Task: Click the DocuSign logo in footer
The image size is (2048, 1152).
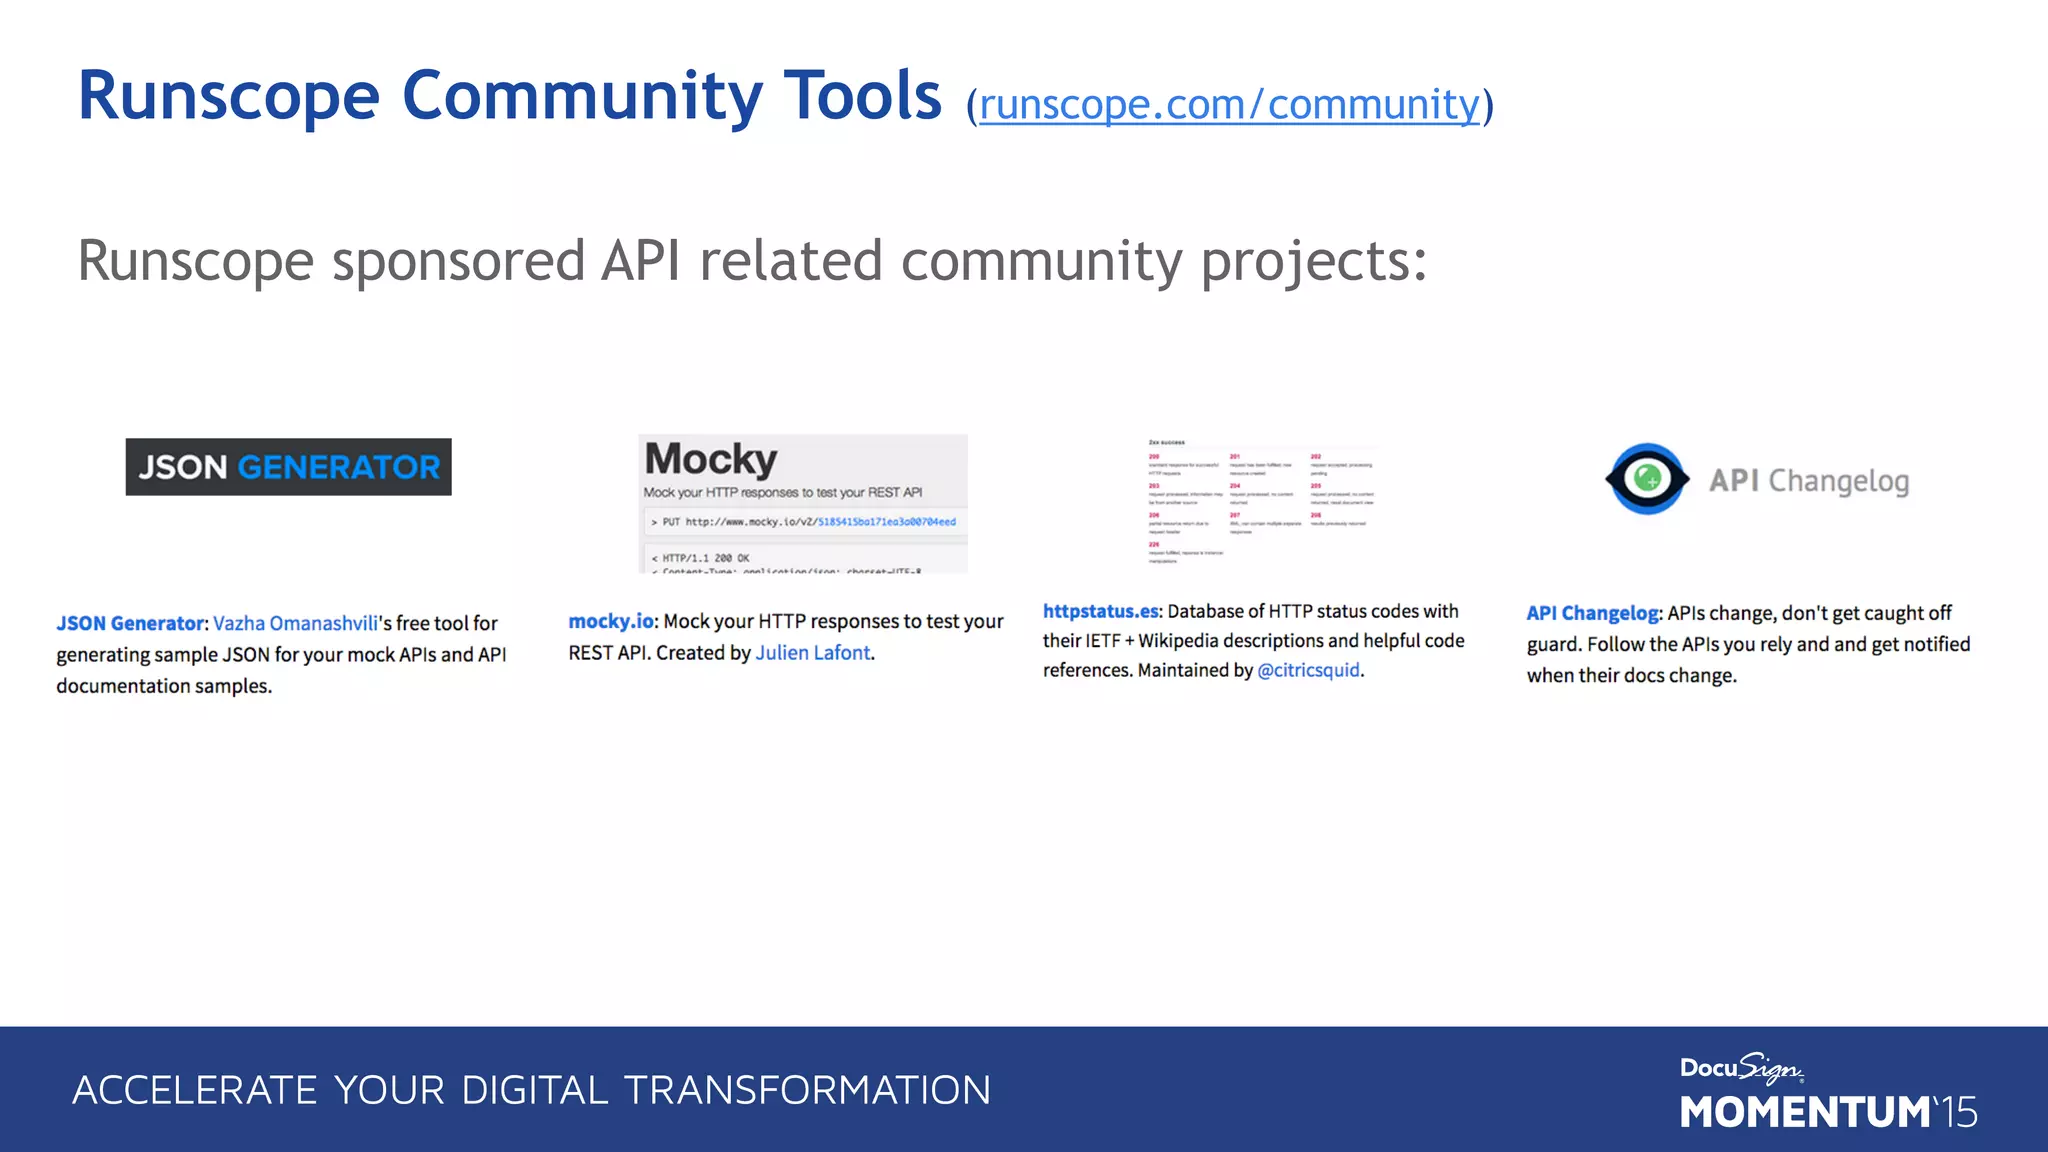Action: 1740,1068
